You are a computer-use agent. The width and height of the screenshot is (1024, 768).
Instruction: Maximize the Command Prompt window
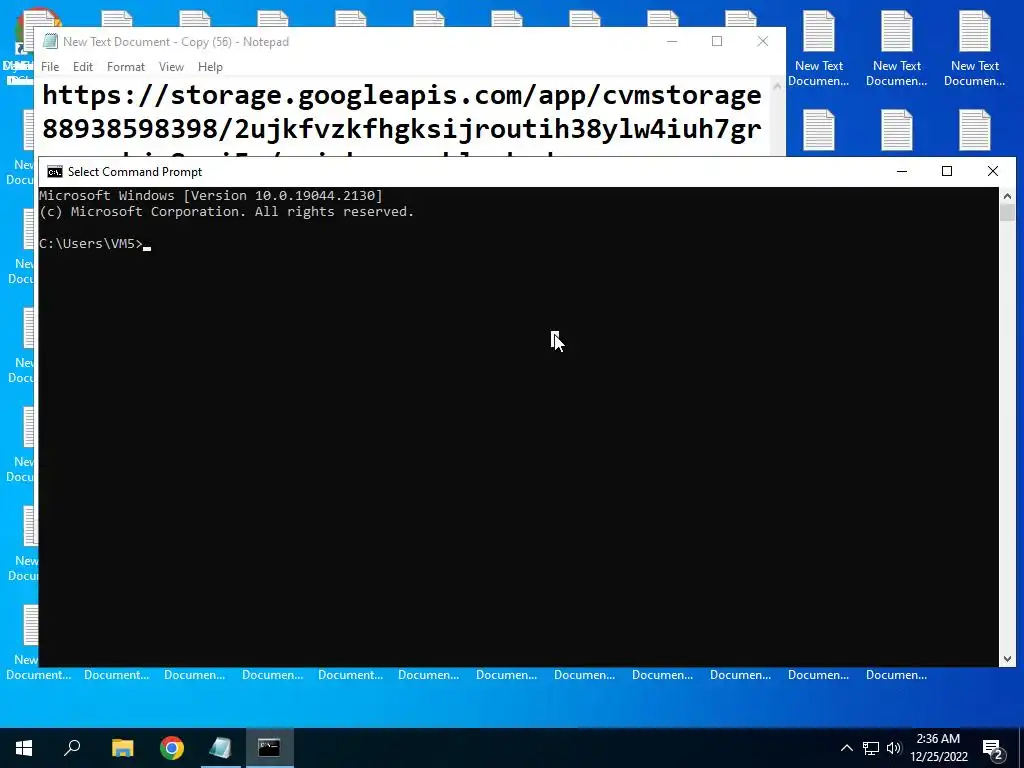pyautogui.click(x=947, y=171)
